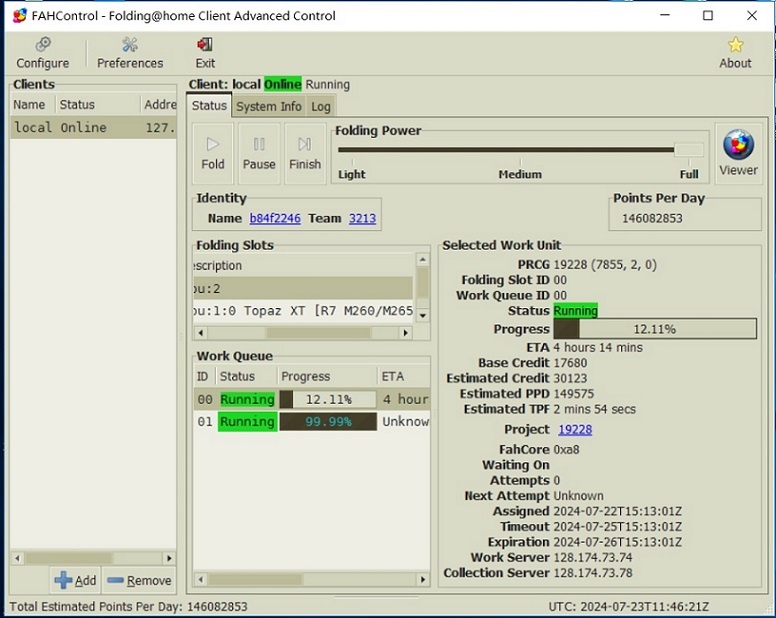Click the FAHControl app icon in title bar
Screen dimensions: 776x618
(20, 15)
